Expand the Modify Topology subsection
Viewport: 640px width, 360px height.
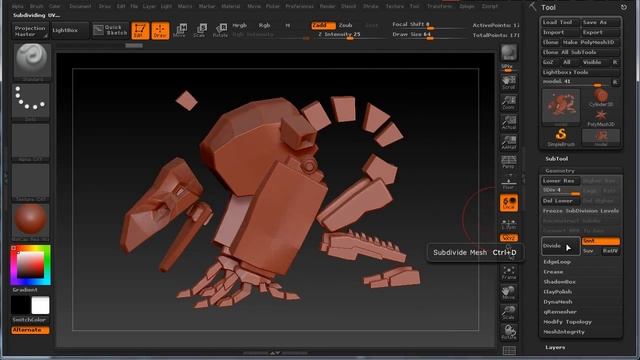(567, 322)
